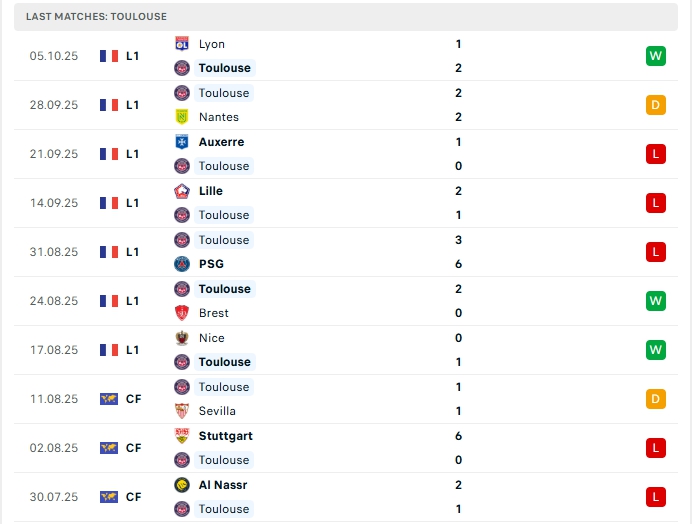692x524 pixels.
Task: Click the Nantes club crest icon
Action: (182, 117)
